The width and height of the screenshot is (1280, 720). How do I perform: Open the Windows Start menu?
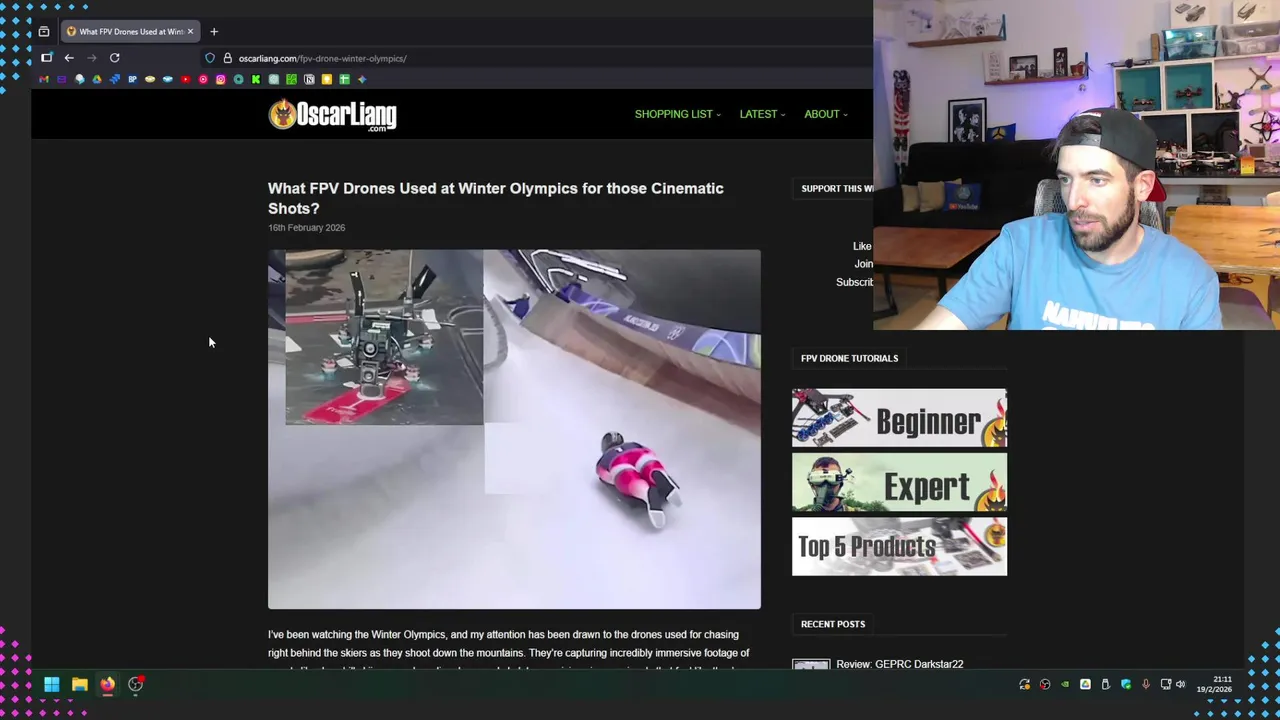coord(52,685)
